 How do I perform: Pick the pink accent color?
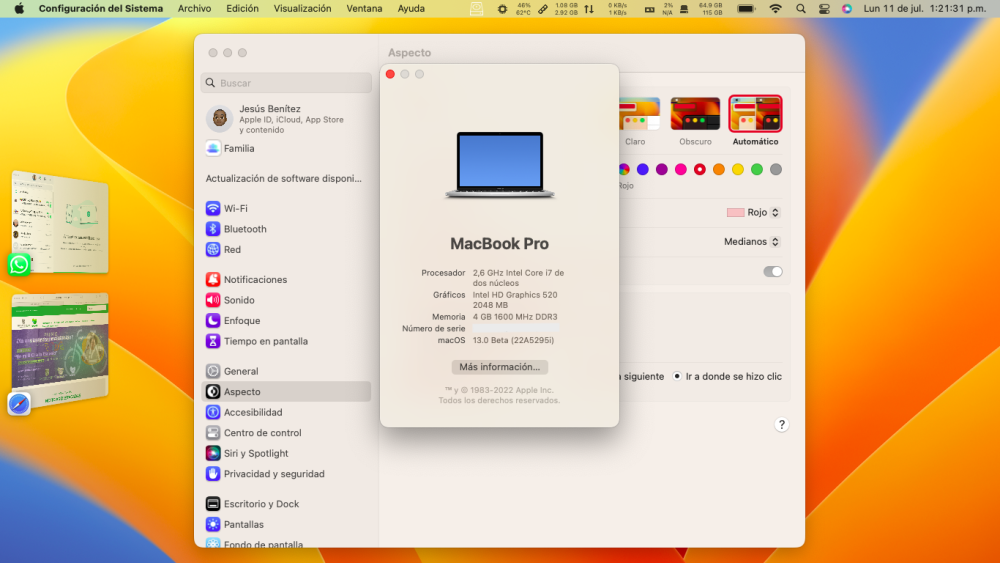point(680,169)
